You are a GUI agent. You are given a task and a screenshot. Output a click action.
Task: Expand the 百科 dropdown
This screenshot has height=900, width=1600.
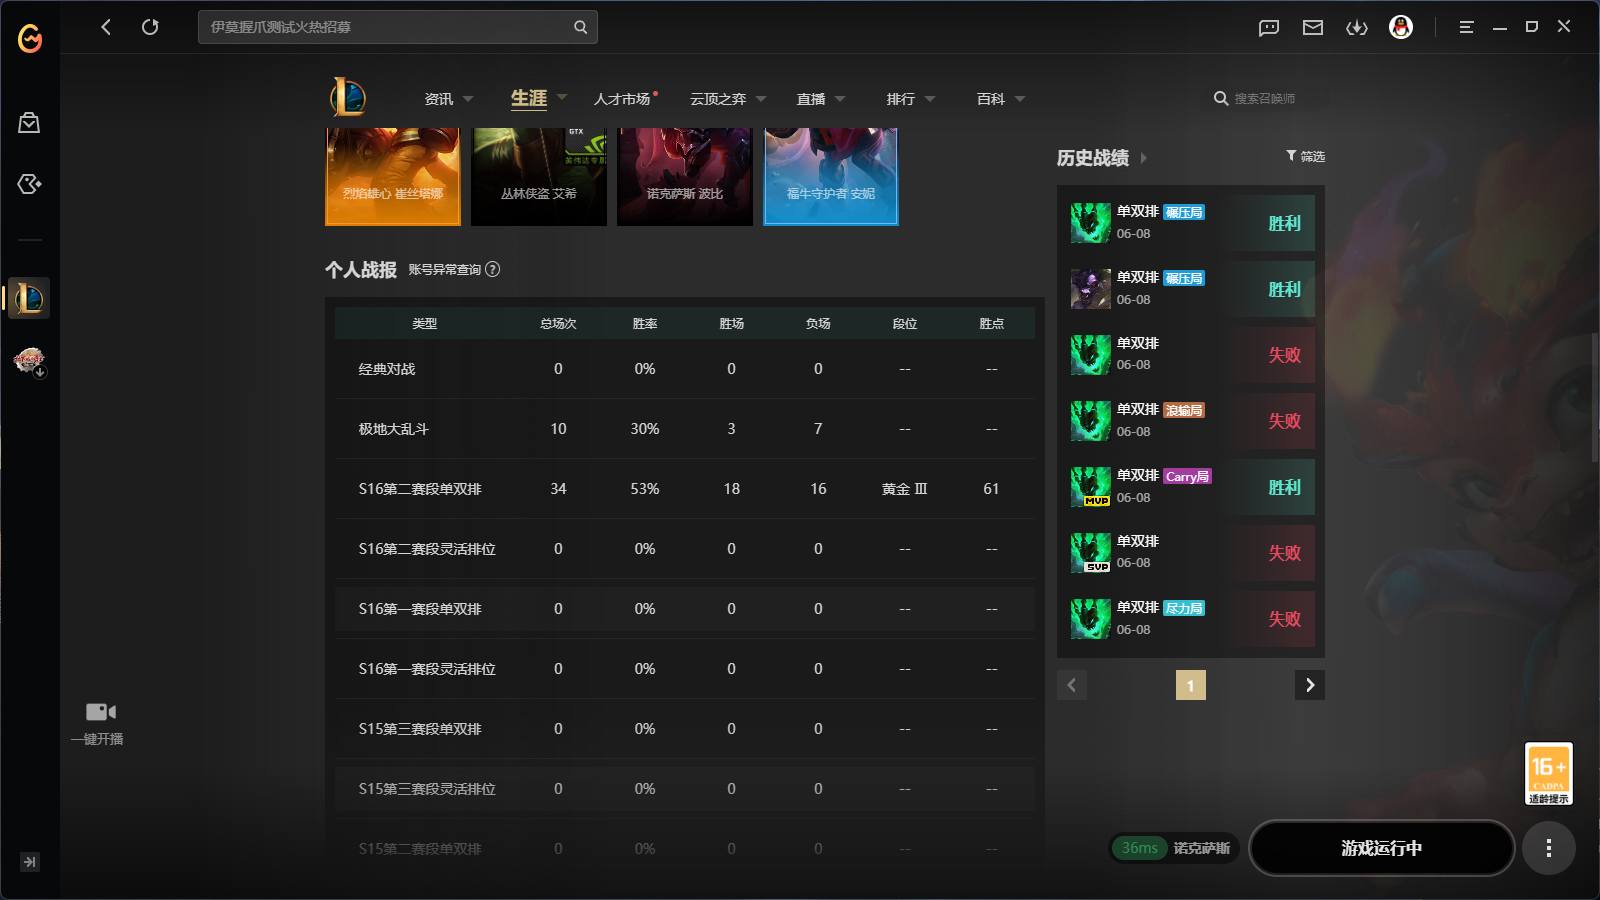[1020, 99]
